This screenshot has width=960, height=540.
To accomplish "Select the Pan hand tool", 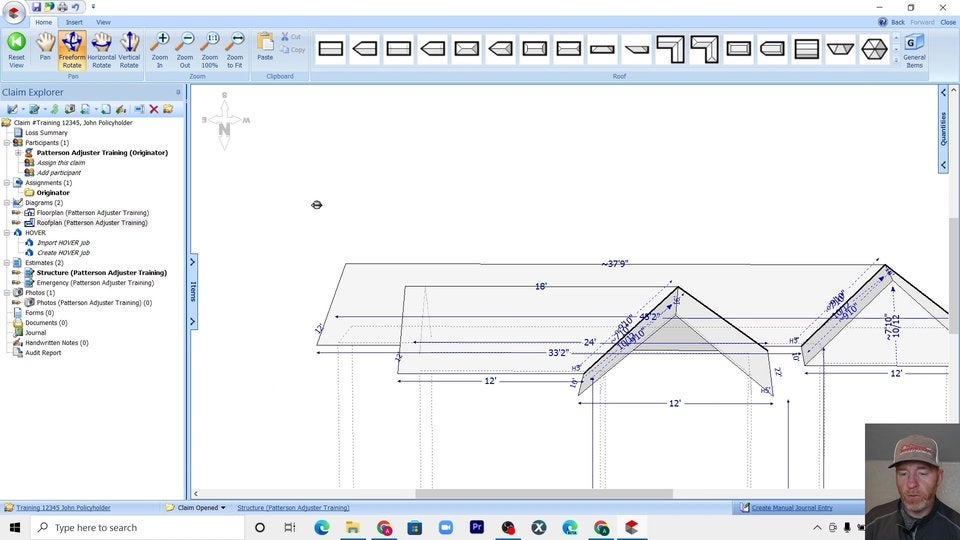I will [x=45, y=47].
